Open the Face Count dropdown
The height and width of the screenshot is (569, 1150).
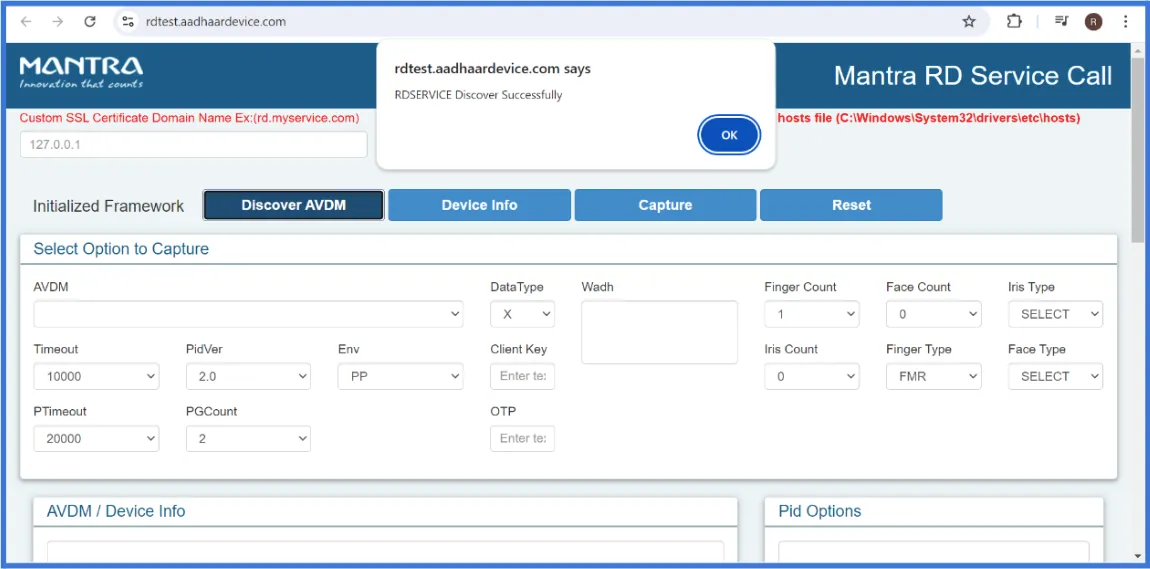point(934,314)
